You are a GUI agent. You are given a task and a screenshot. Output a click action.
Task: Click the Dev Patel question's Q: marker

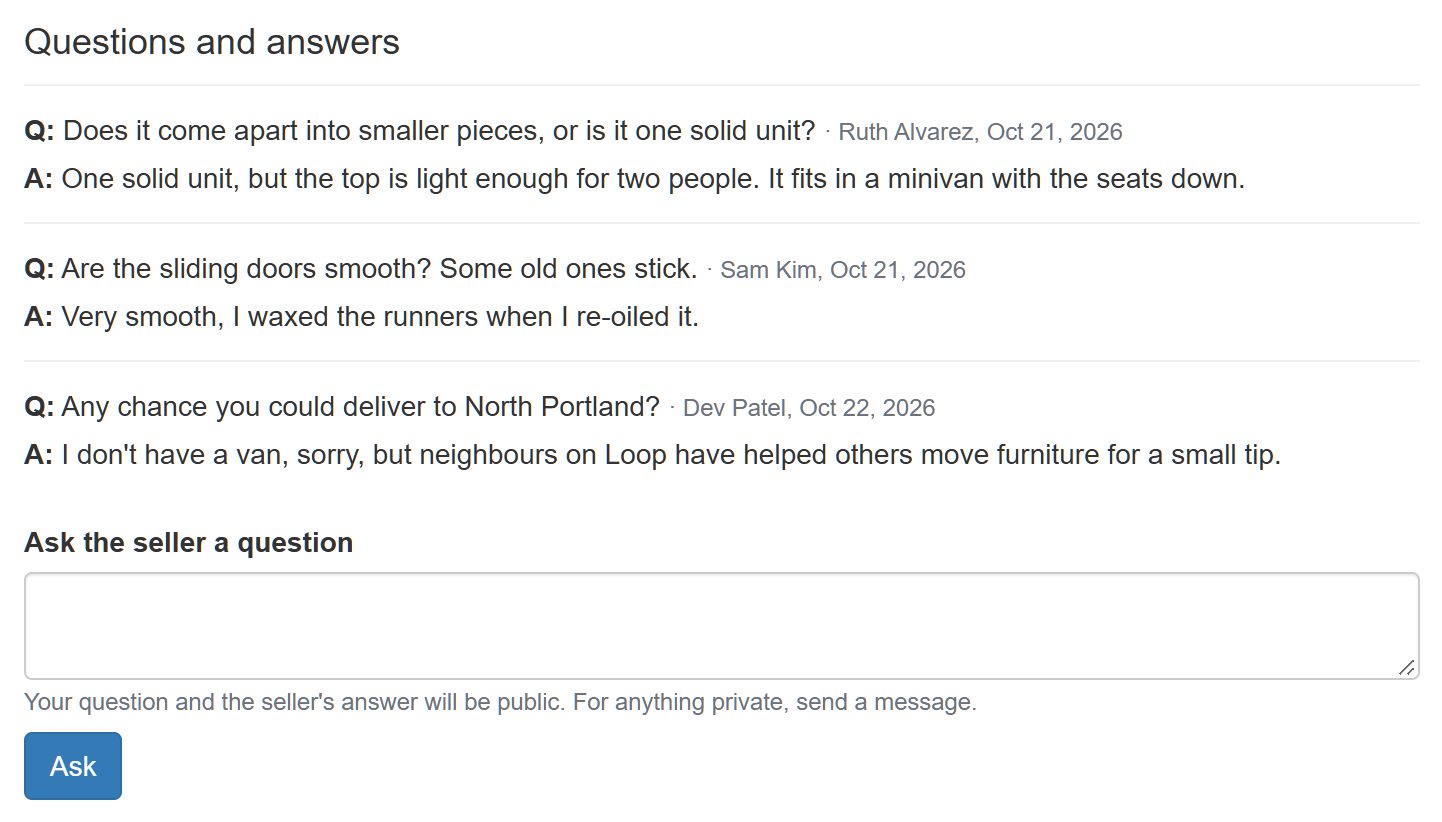click(x=40, y=407)
